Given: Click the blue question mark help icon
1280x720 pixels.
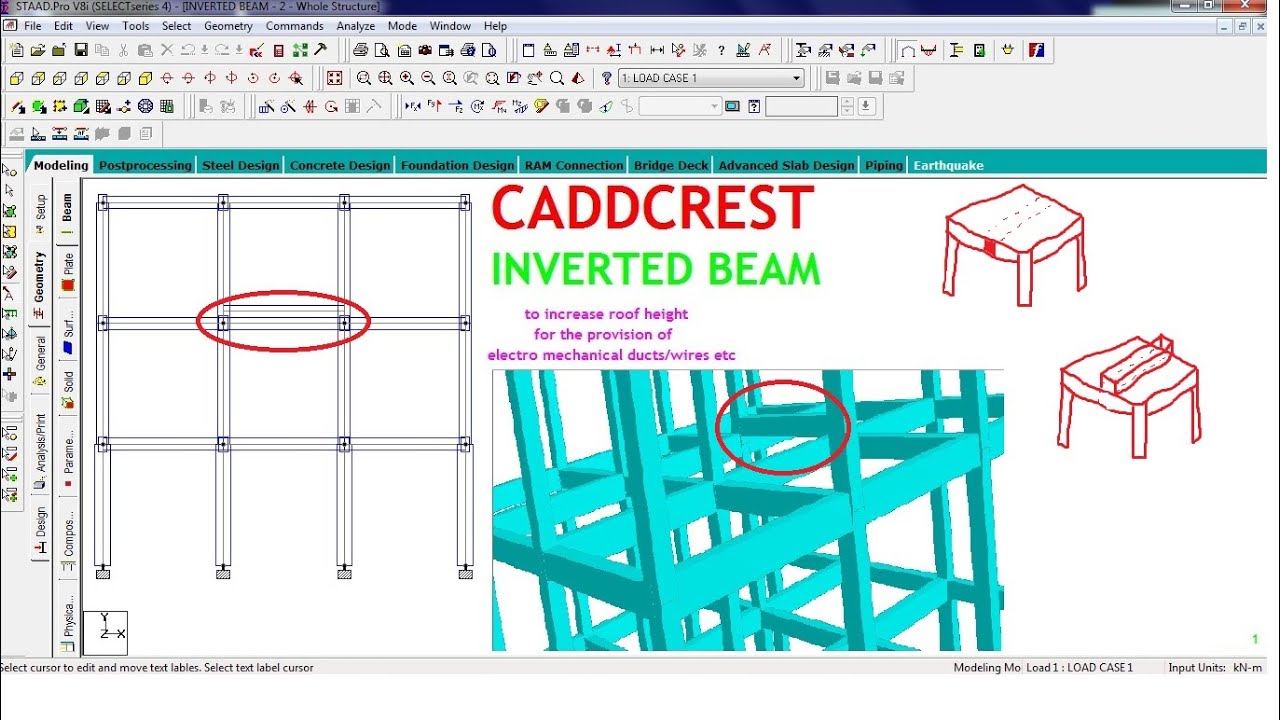Looking at the screenshot, I should [x=607, y=78].
